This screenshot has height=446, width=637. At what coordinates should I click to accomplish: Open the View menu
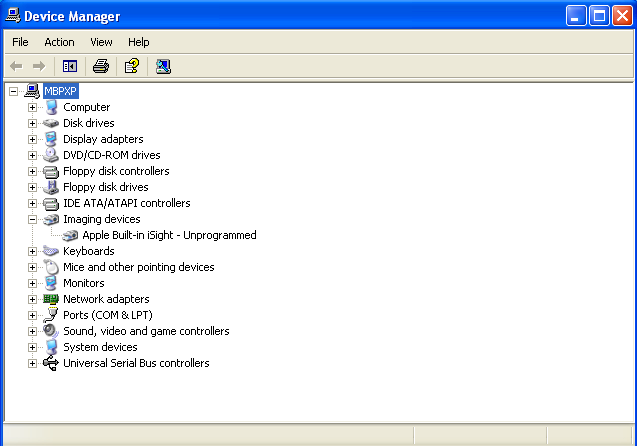[x=101, y=42]
